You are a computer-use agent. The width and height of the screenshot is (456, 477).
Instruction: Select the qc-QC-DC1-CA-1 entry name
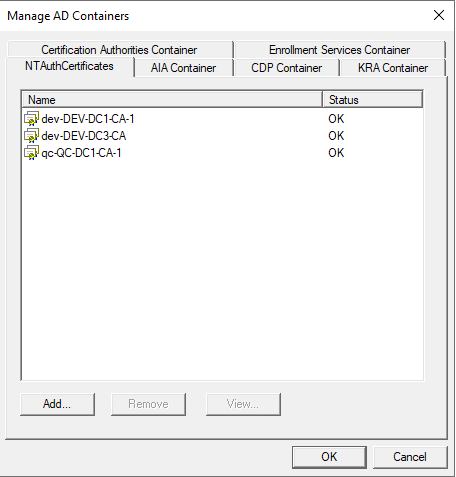point(81,153)
